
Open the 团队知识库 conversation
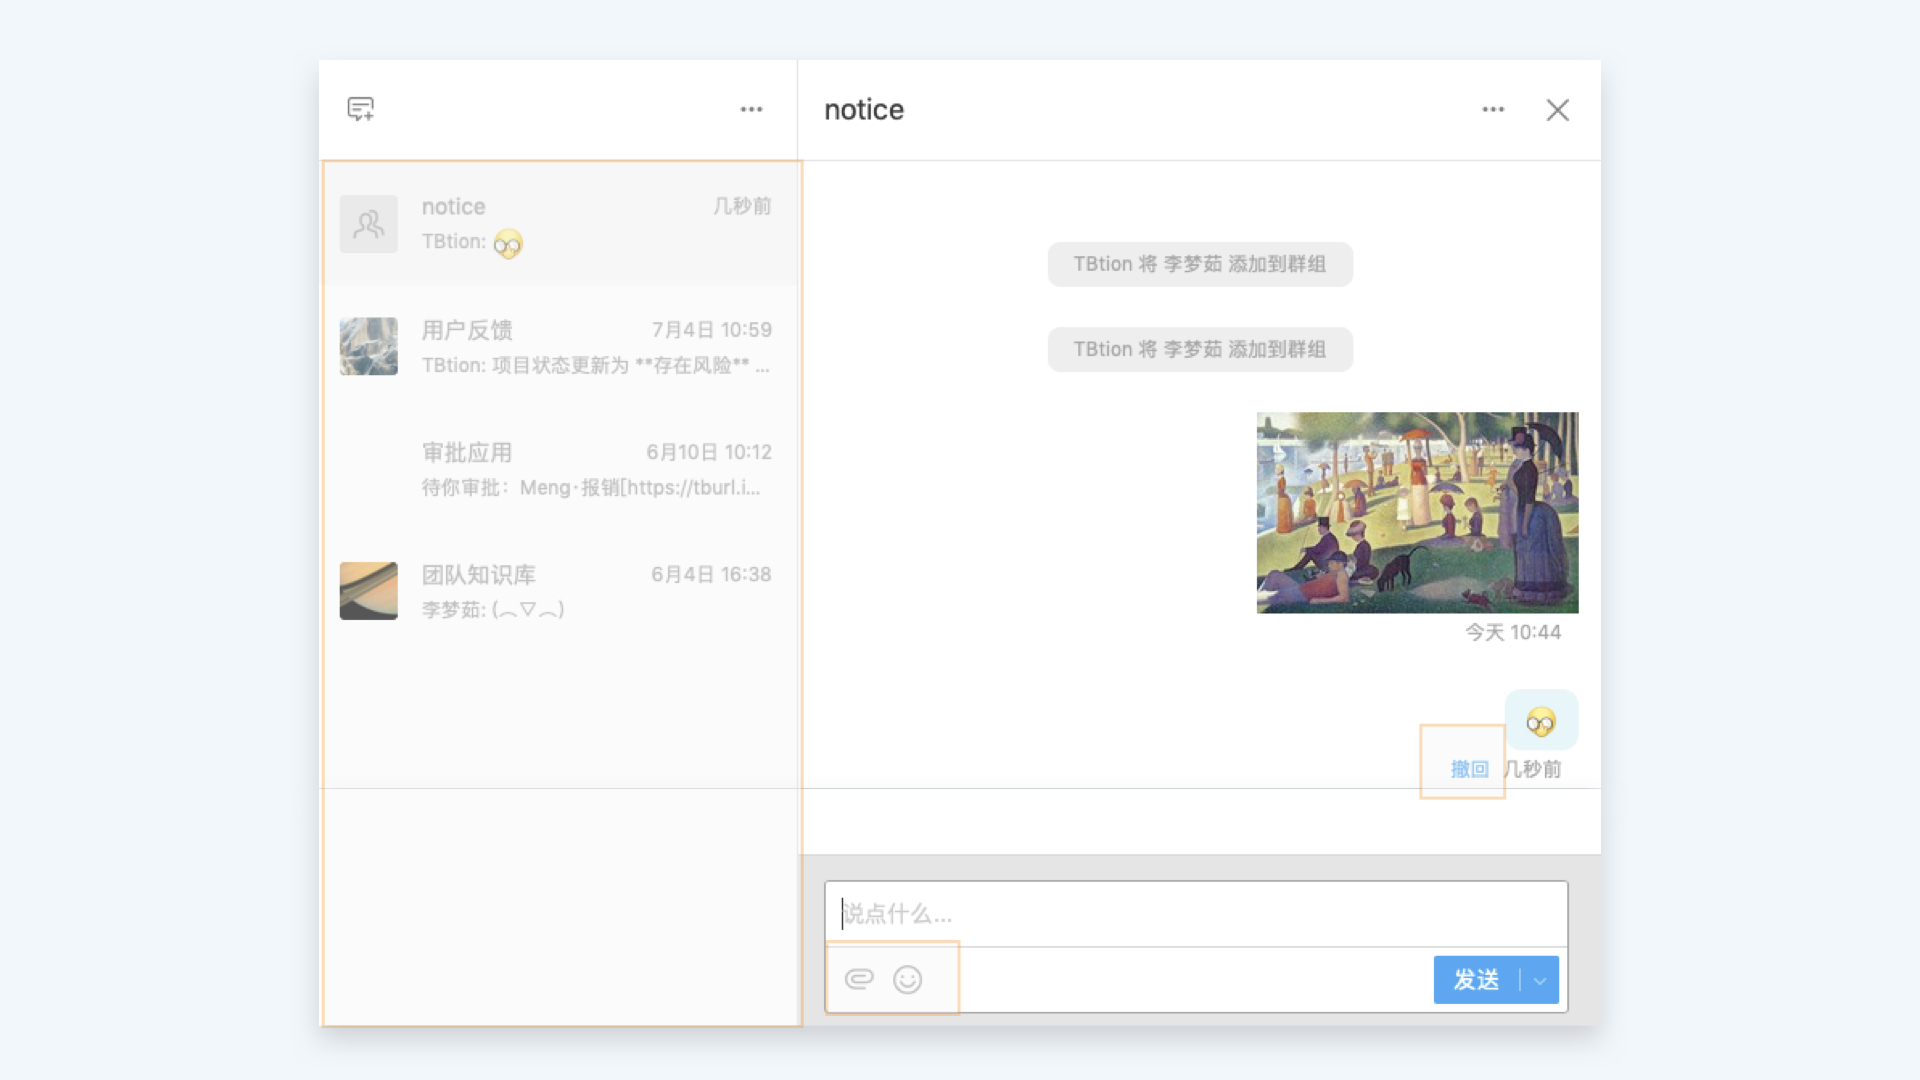point(560,591)
